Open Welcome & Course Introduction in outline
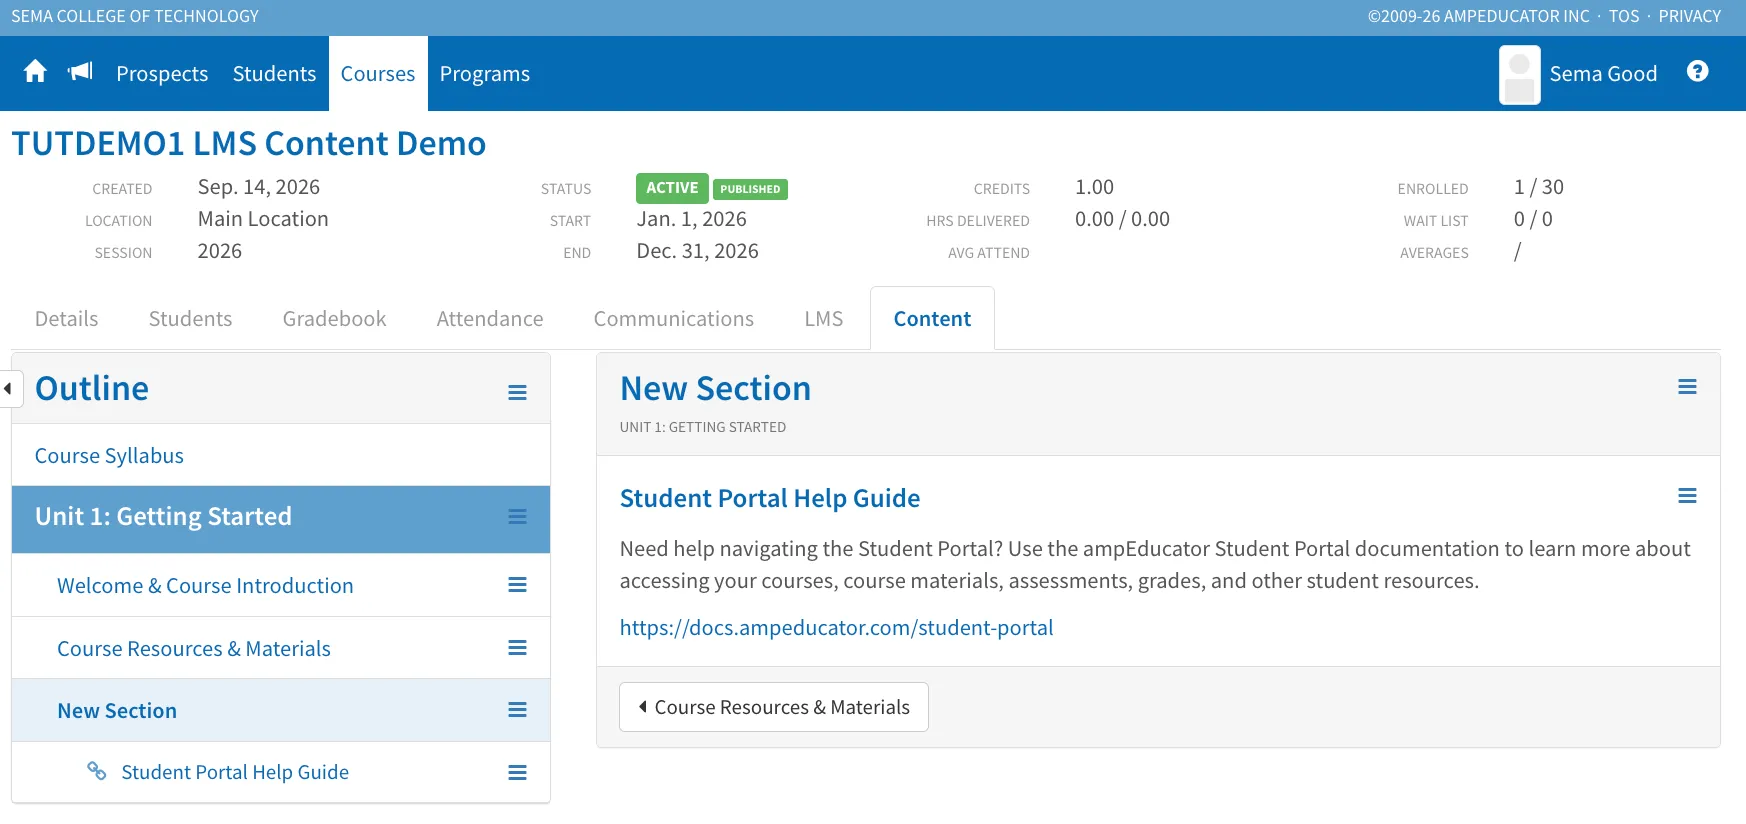This screenshot has width=1746, height=824. (x=205, y=586)
